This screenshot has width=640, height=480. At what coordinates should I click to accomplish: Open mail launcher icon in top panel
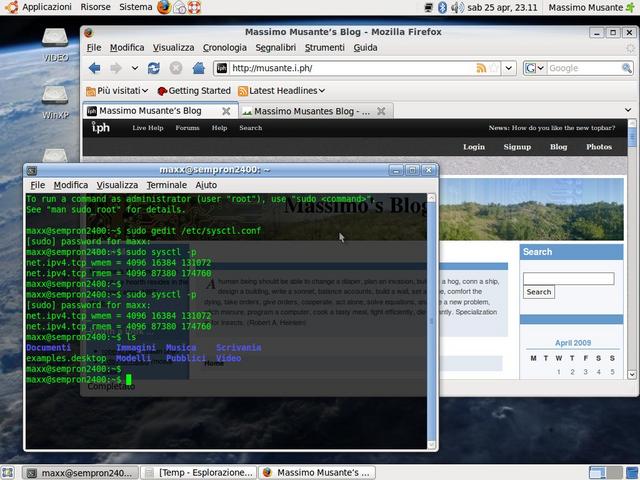tap(180, 7)
